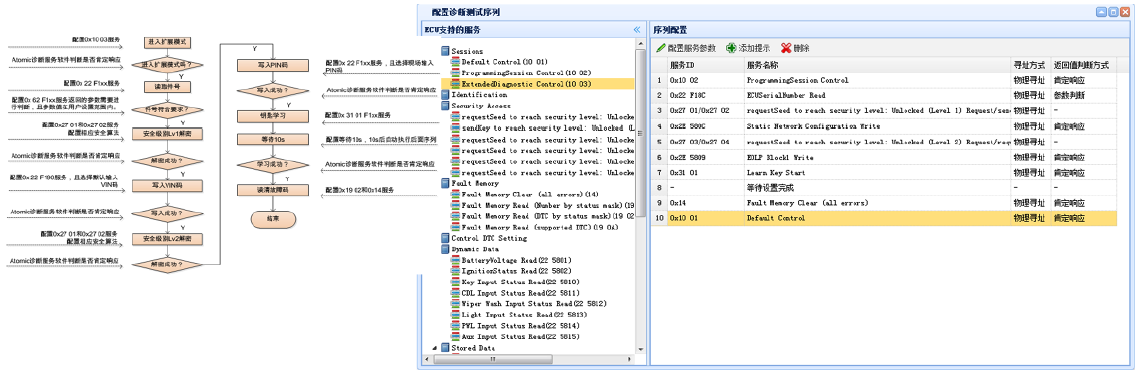Click the Control DTC Setting folder icon
1142x376 pixels.
coord(446,238)
